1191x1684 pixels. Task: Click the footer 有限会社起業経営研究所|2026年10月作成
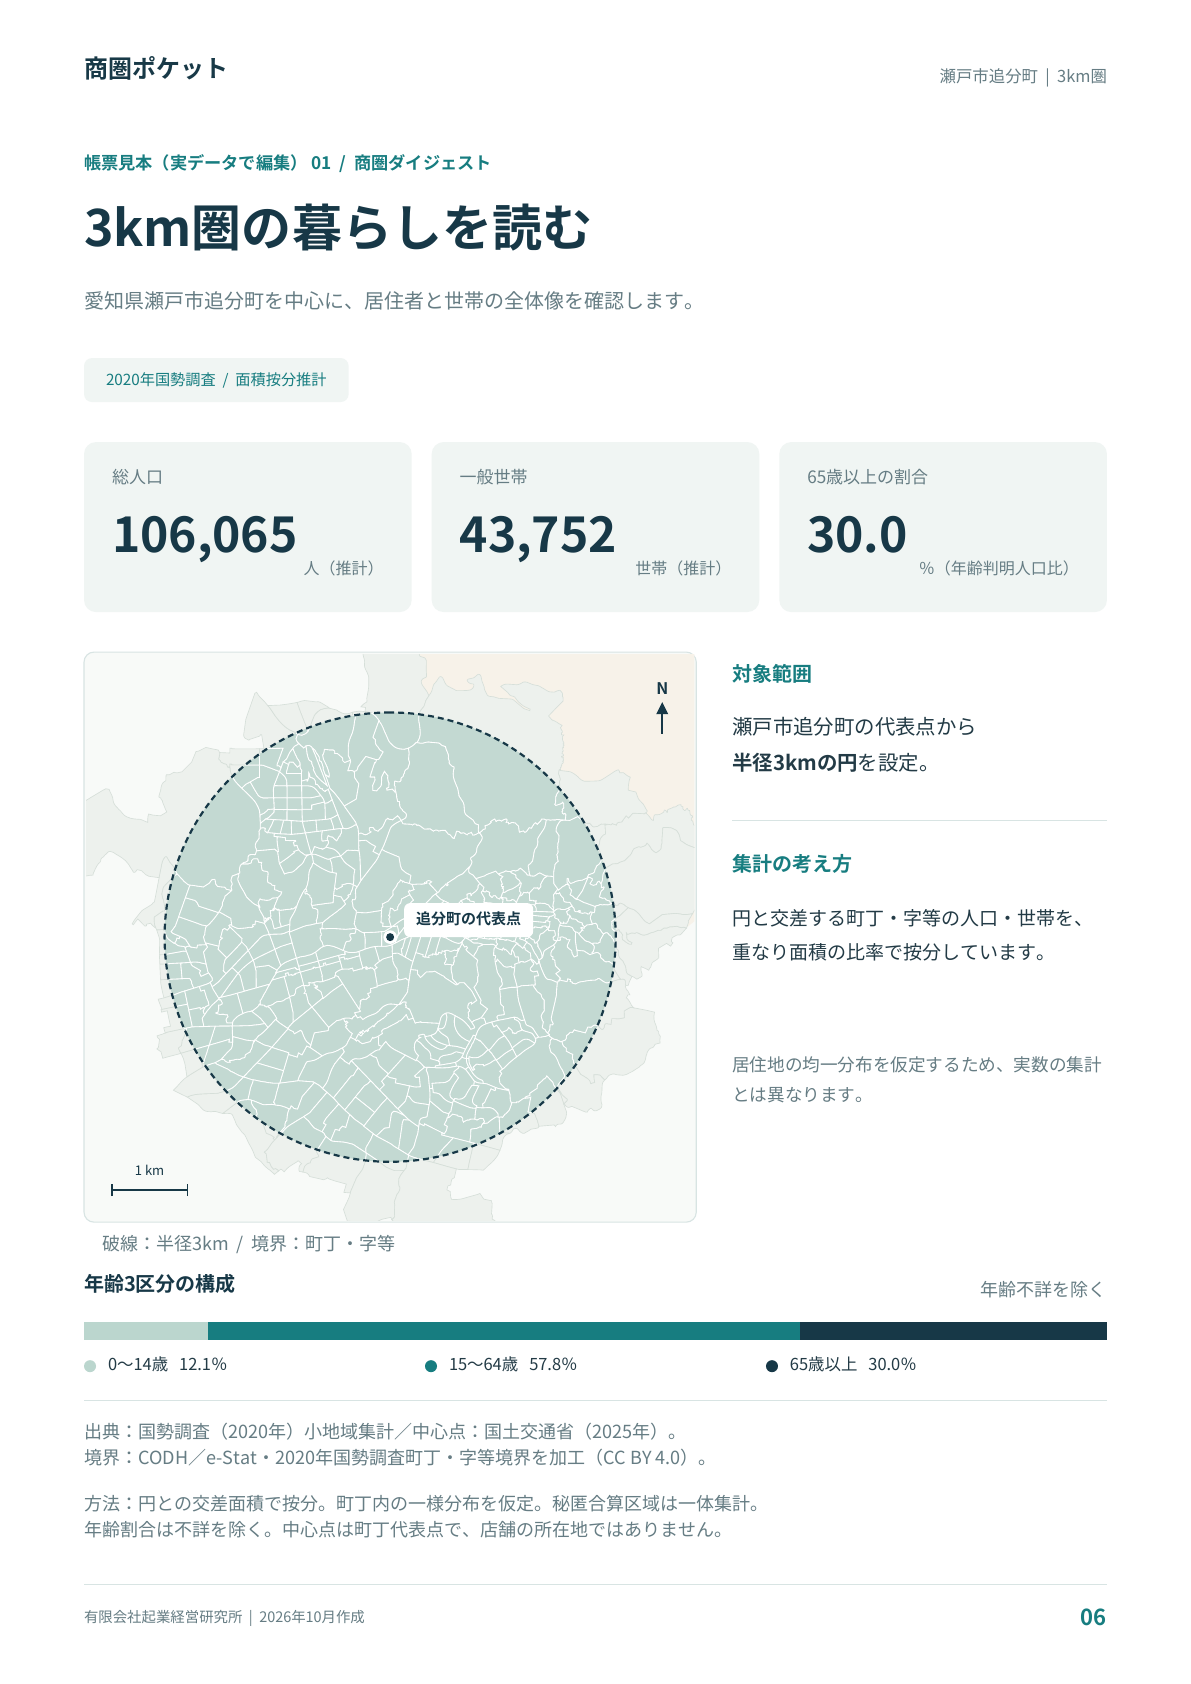coord(224,1617)
